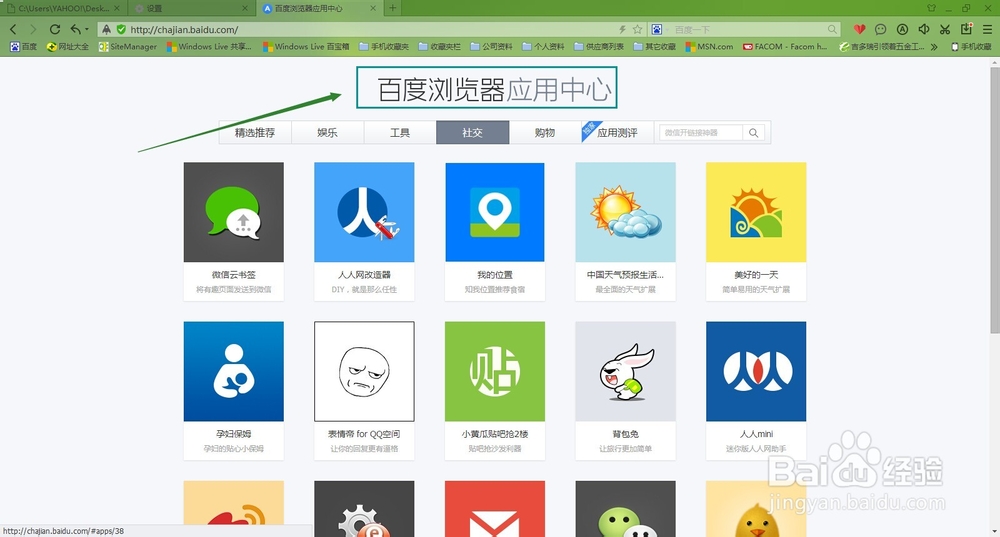Click the speaker mute toolbar icon
Screen dimensions: 1000x537
click(923, 29)
